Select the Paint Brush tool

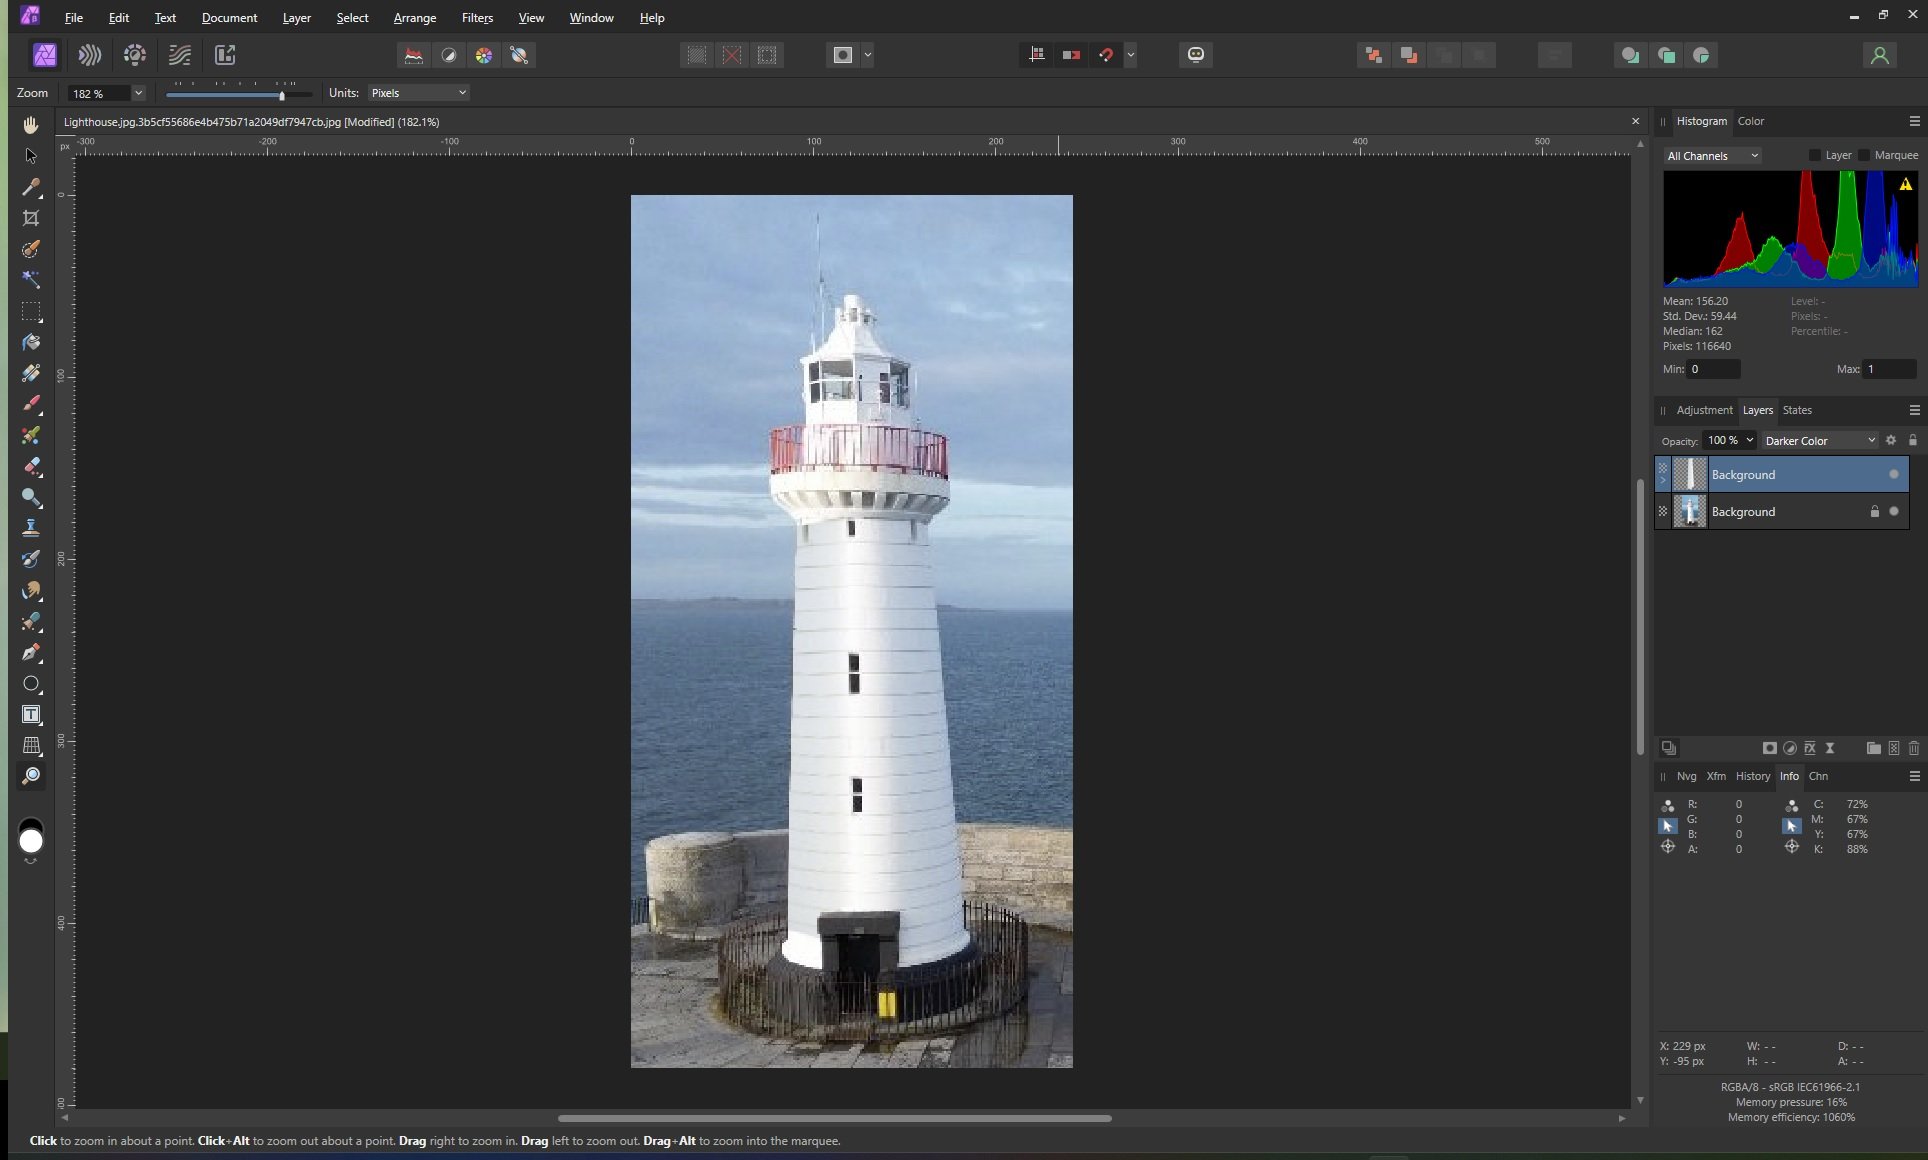[x=31, y=404]
